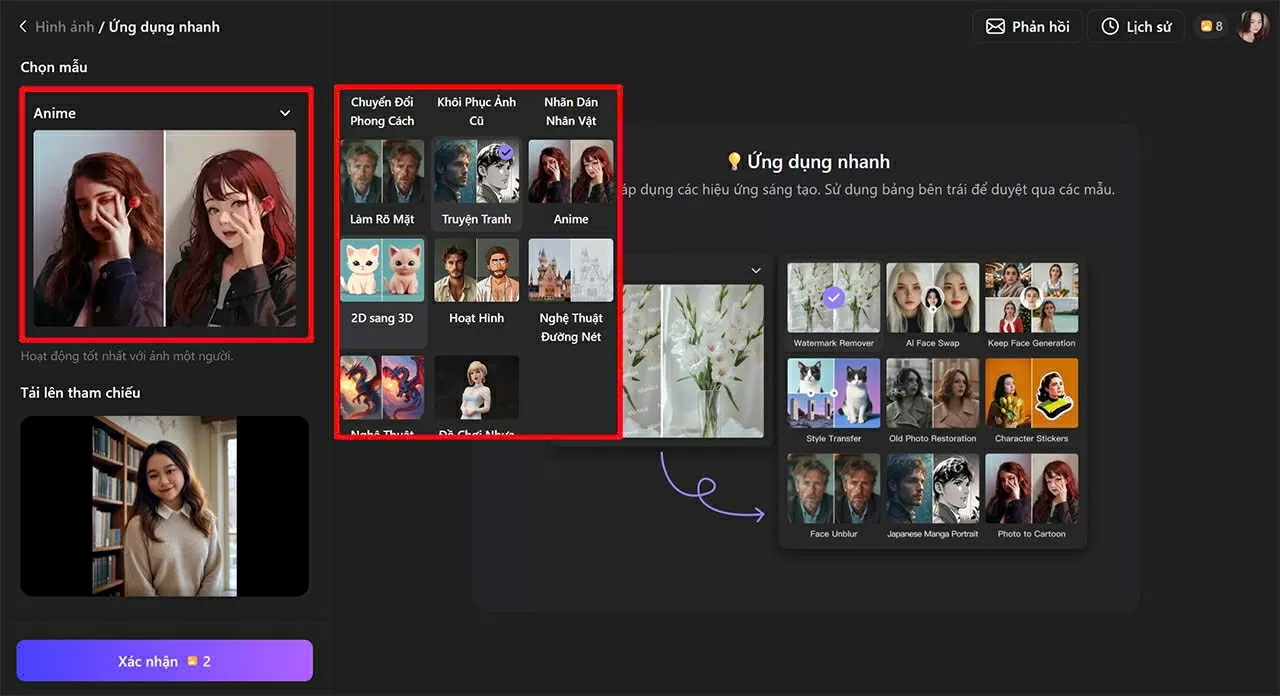1280x696 pixels.
Task: Click the coin credits counter icon
Action: pyautogui.click(x=1206, y=27)
